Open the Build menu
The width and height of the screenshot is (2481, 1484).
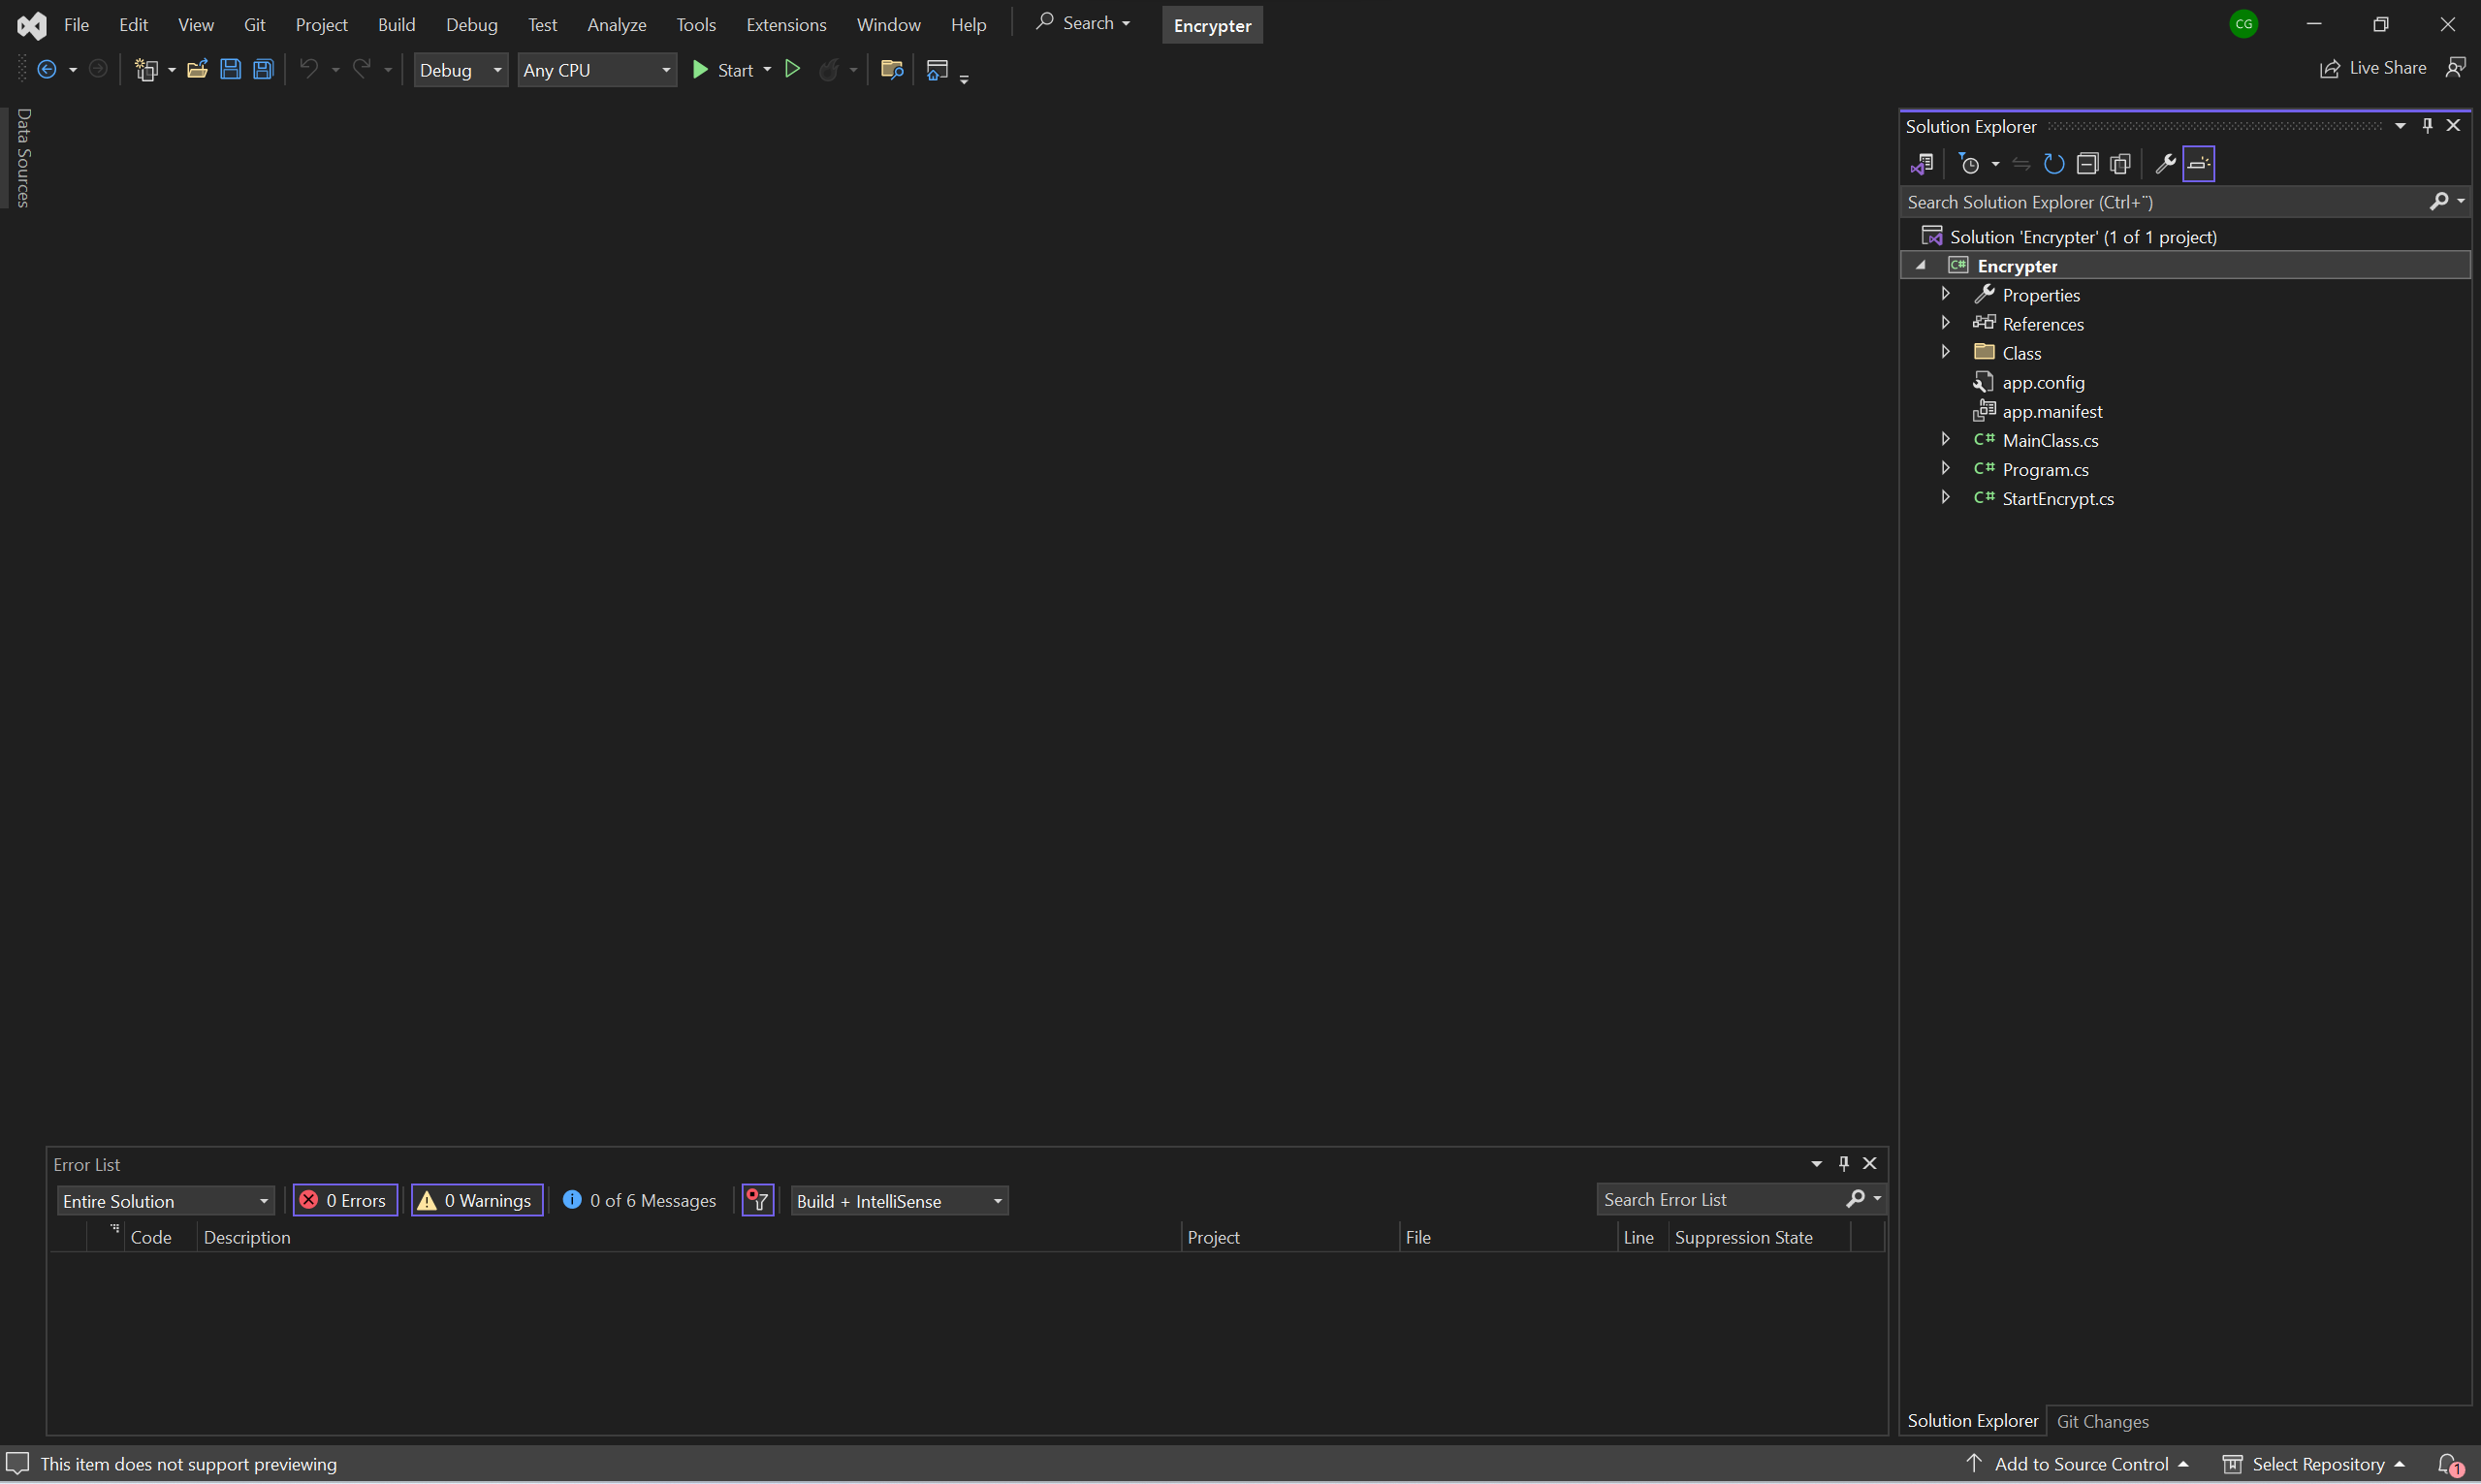pyautogui.click(x=396, y=24)
